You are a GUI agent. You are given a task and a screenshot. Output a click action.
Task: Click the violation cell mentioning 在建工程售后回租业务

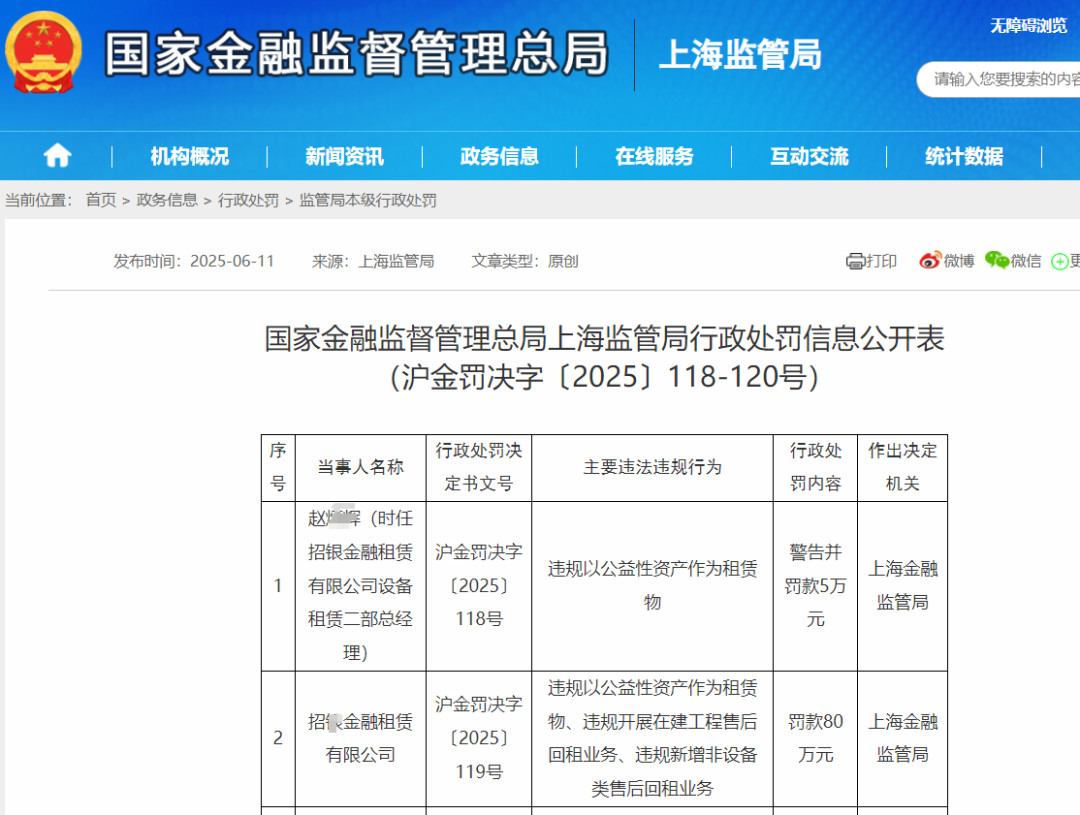pos(652,738)
